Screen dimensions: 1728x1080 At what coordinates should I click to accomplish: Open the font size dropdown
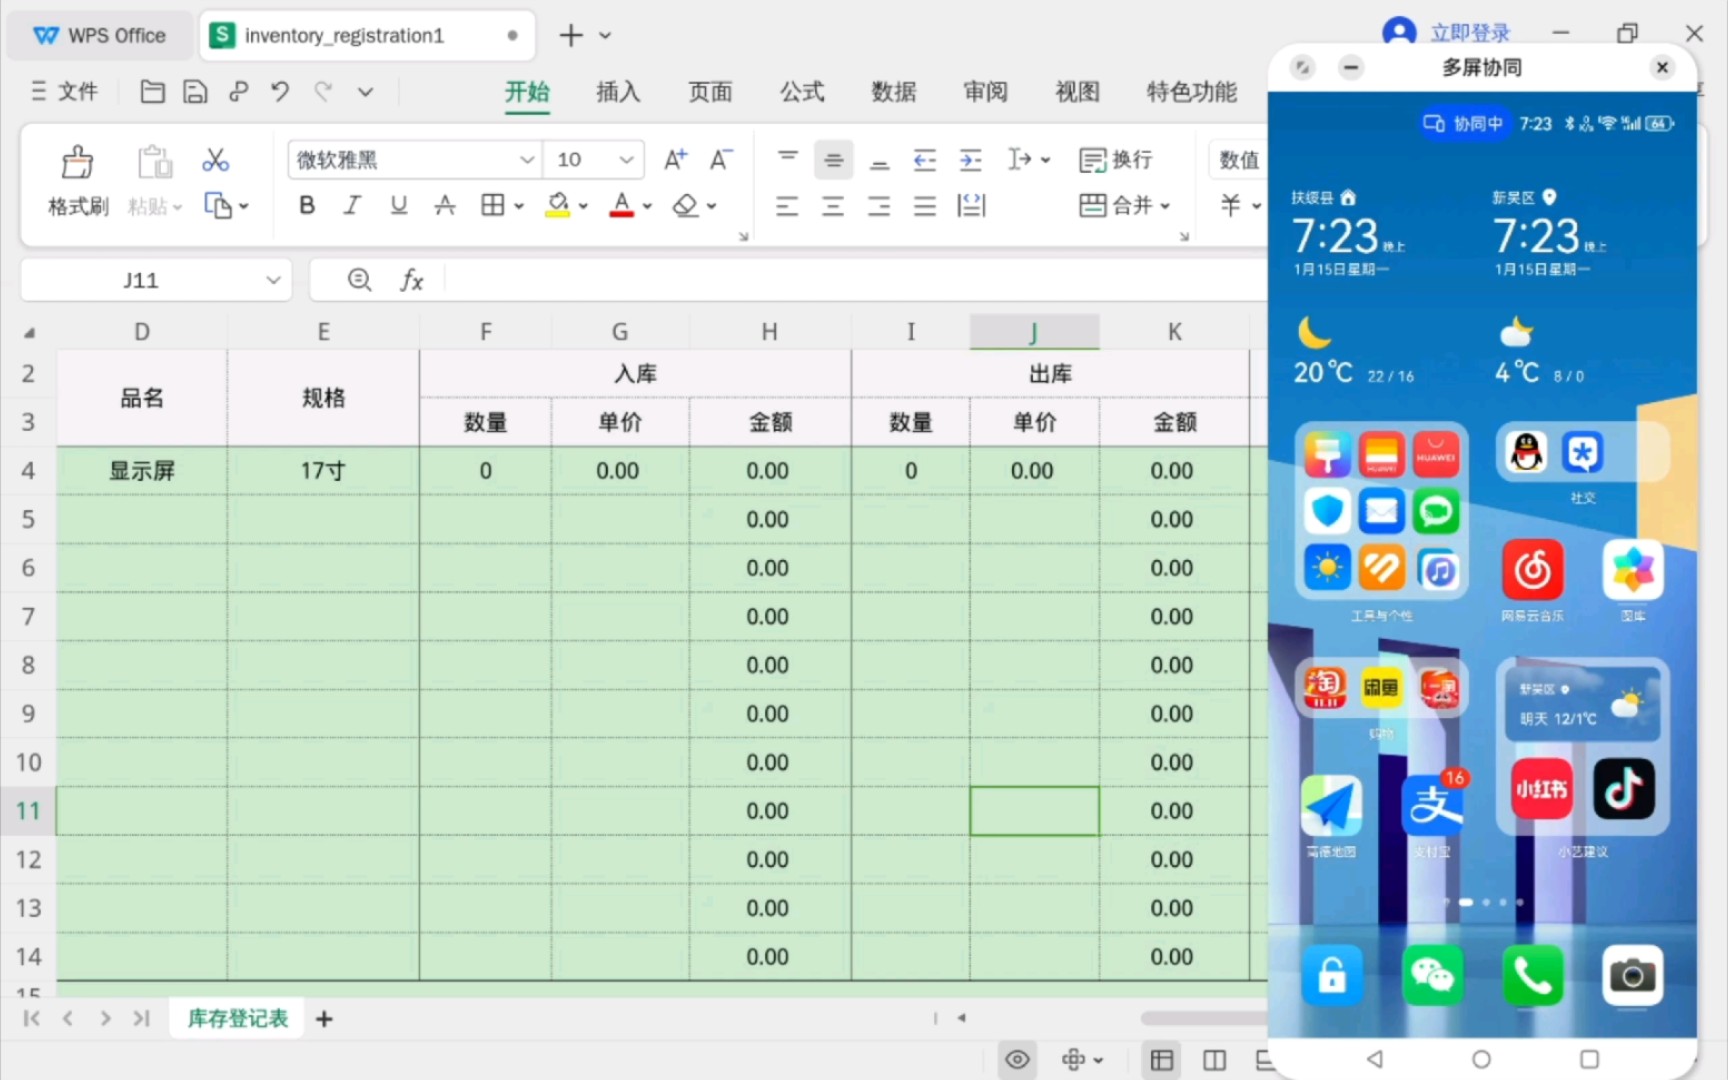pos(626,159)
